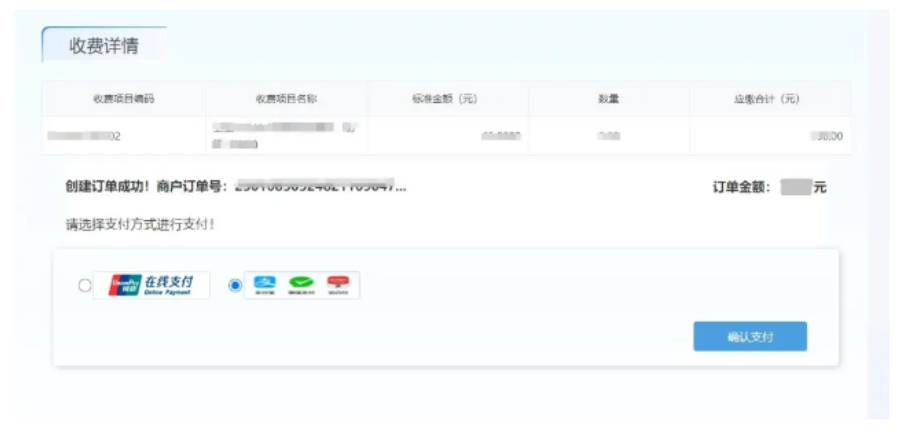This screenshot has height=435, width=899.
Task: Click the 订单金额 order amount value
Action: (795, 187)
